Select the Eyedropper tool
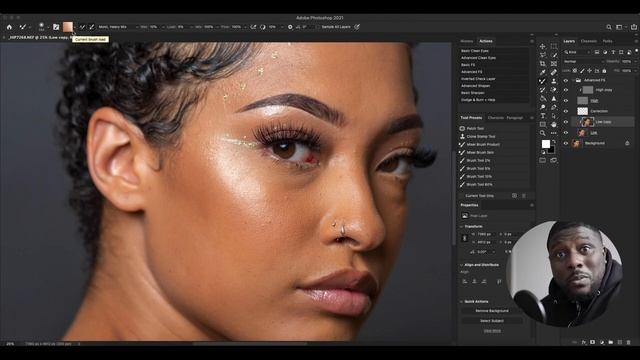Screen dimensions: 640x360 (542, 72)
